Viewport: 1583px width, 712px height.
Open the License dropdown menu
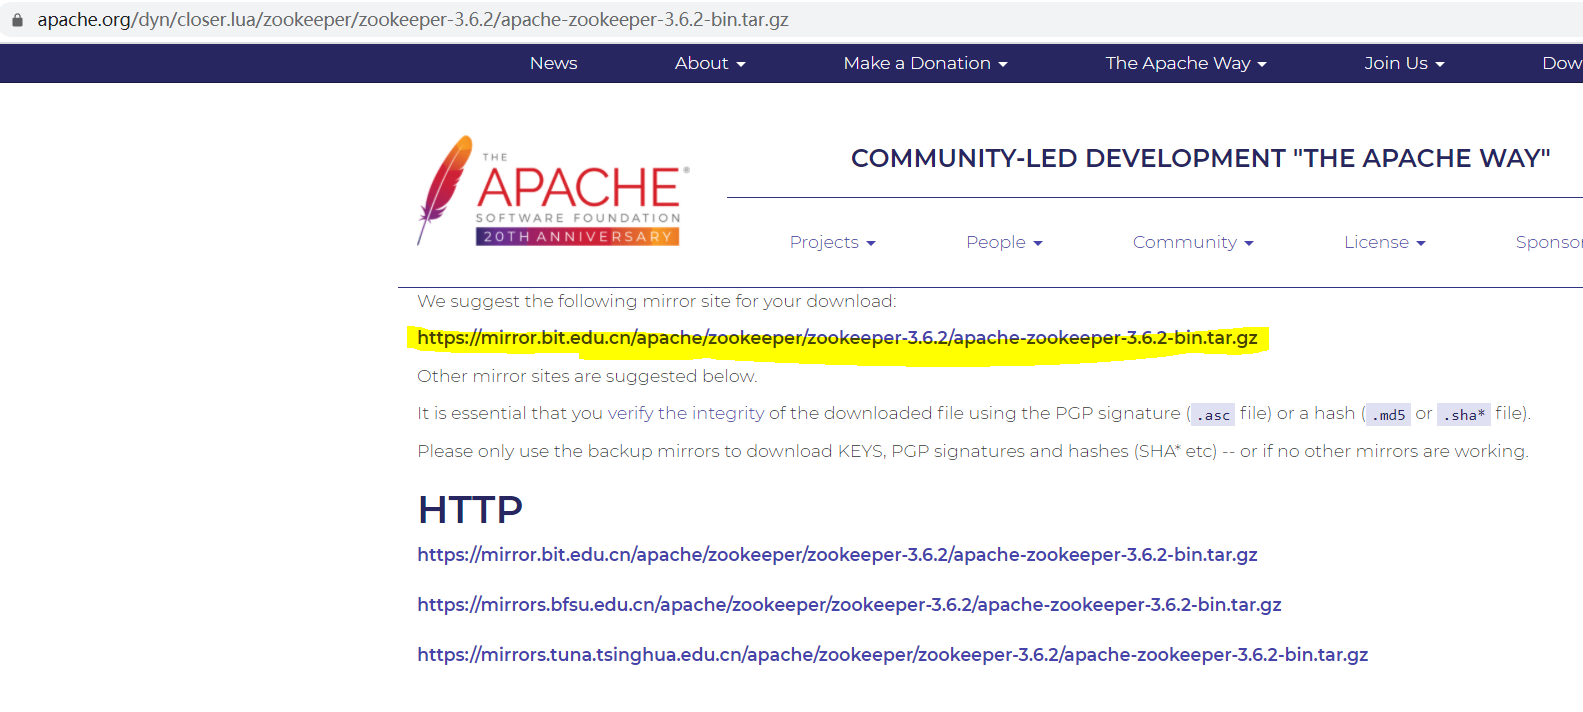click(1384, 242)
